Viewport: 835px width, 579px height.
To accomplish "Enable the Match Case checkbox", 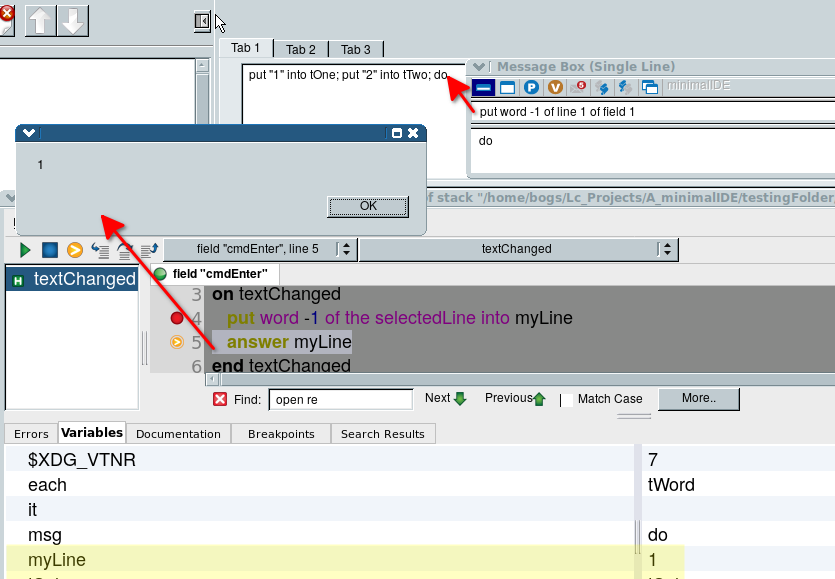I will tap(568, 399).
